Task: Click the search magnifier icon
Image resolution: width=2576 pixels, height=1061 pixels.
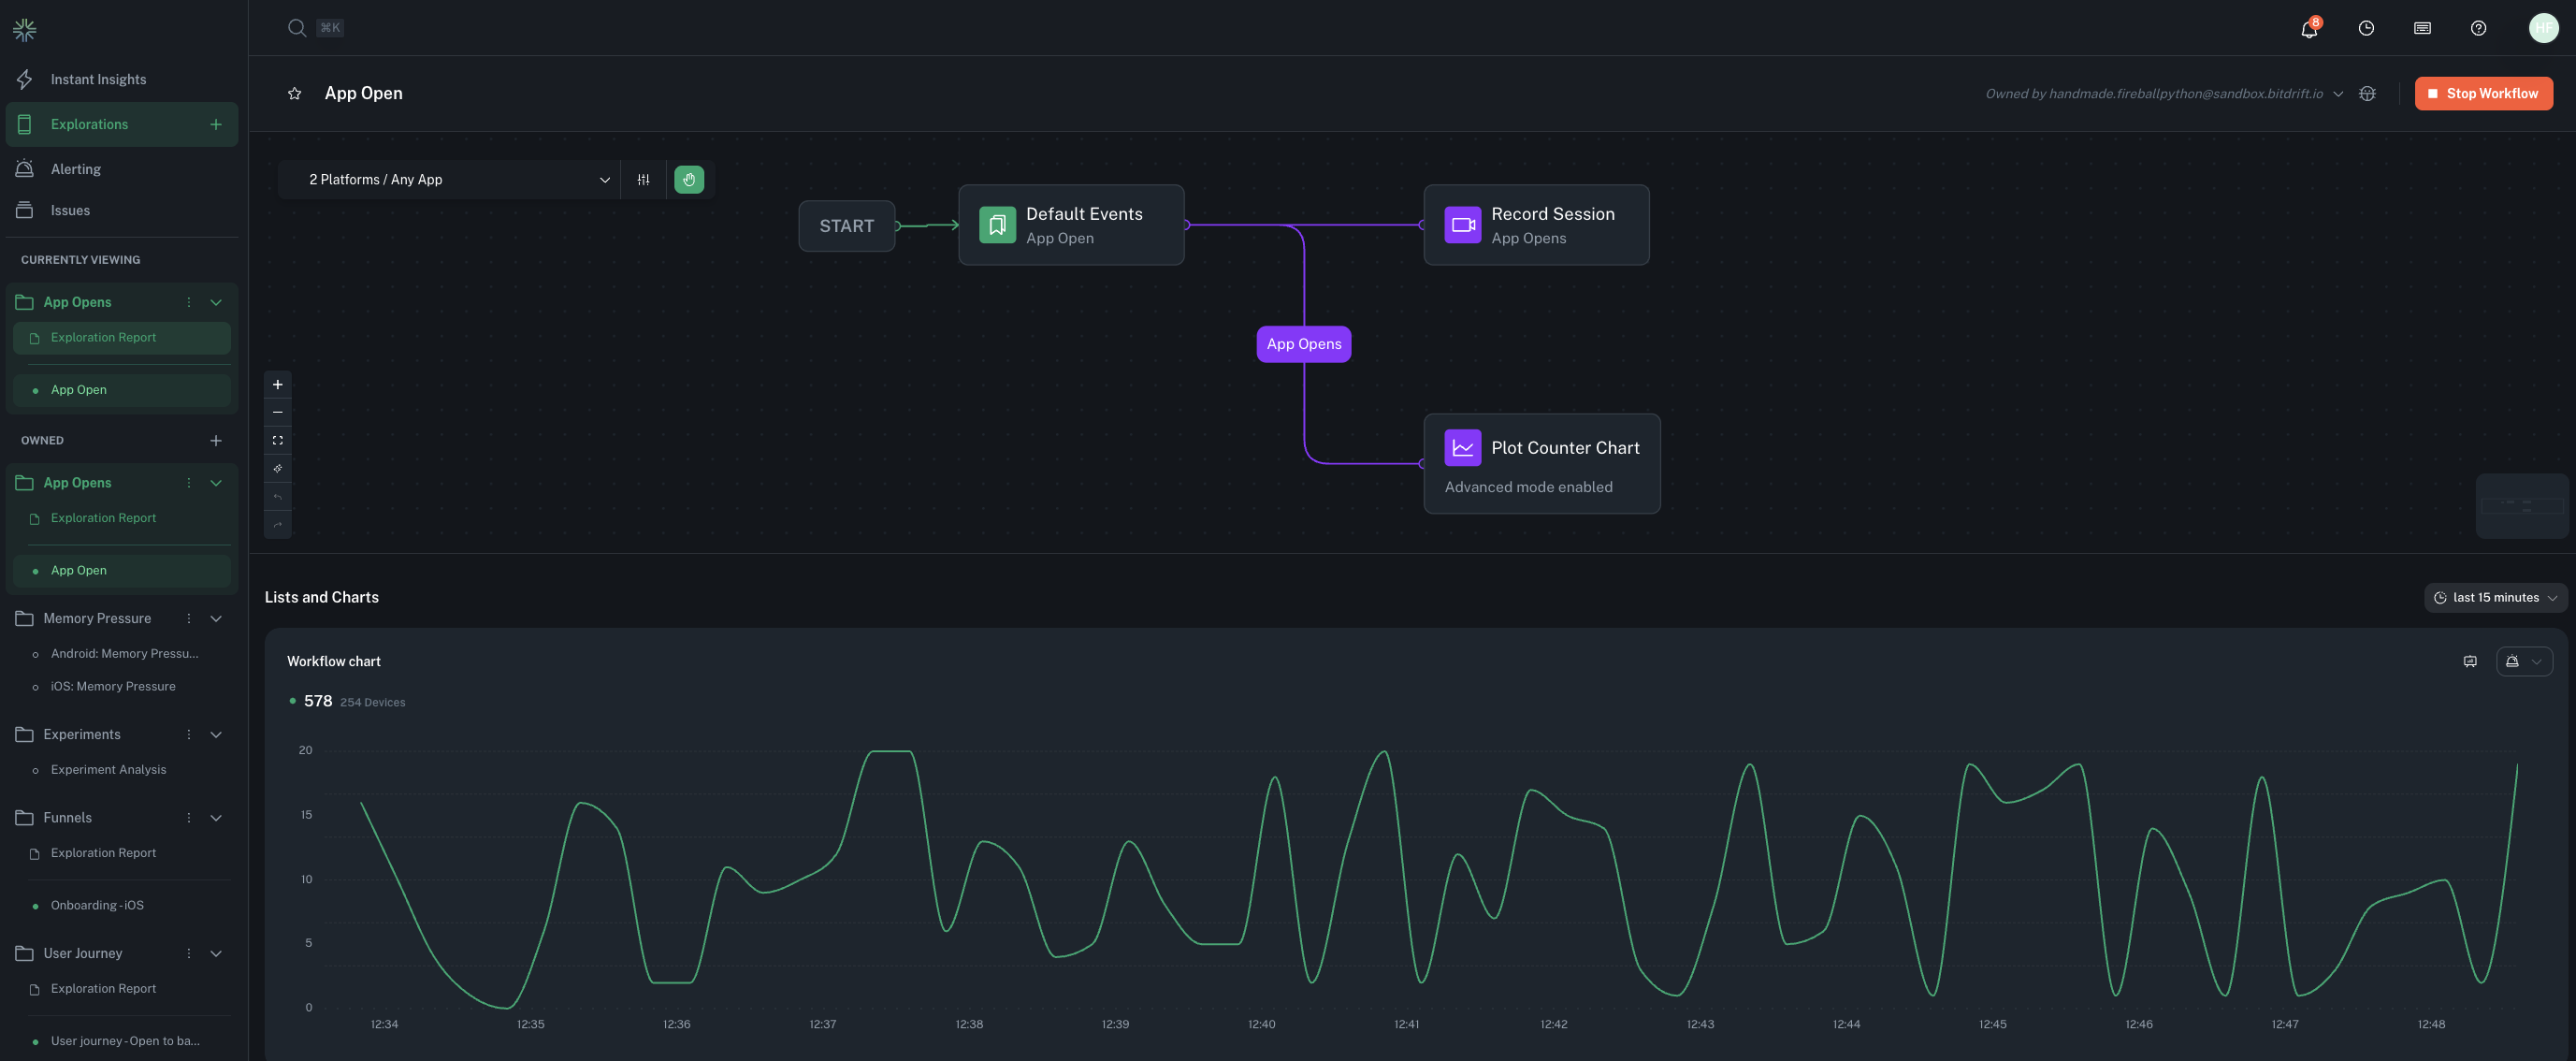Action: 297,28
